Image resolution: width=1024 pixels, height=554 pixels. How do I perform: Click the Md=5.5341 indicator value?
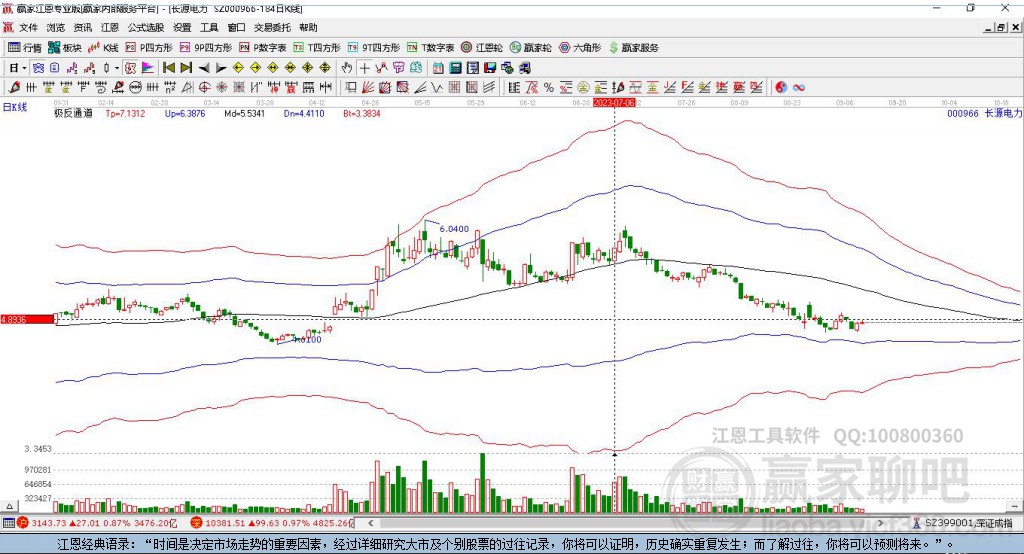point(244,113)
